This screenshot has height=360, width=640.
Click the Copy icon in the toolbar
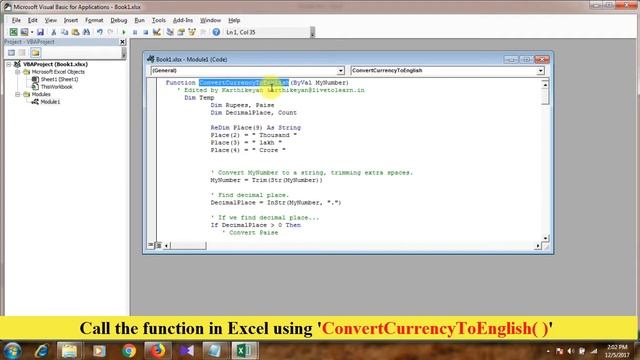(64, 32)
